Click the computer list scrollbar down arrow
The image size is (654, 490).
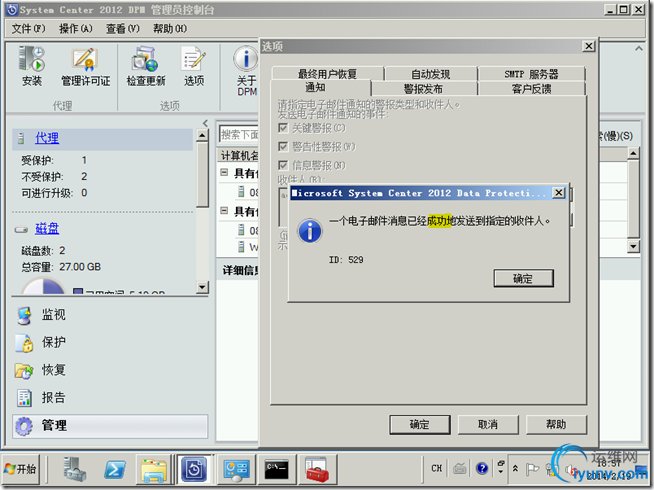(633, 246)
